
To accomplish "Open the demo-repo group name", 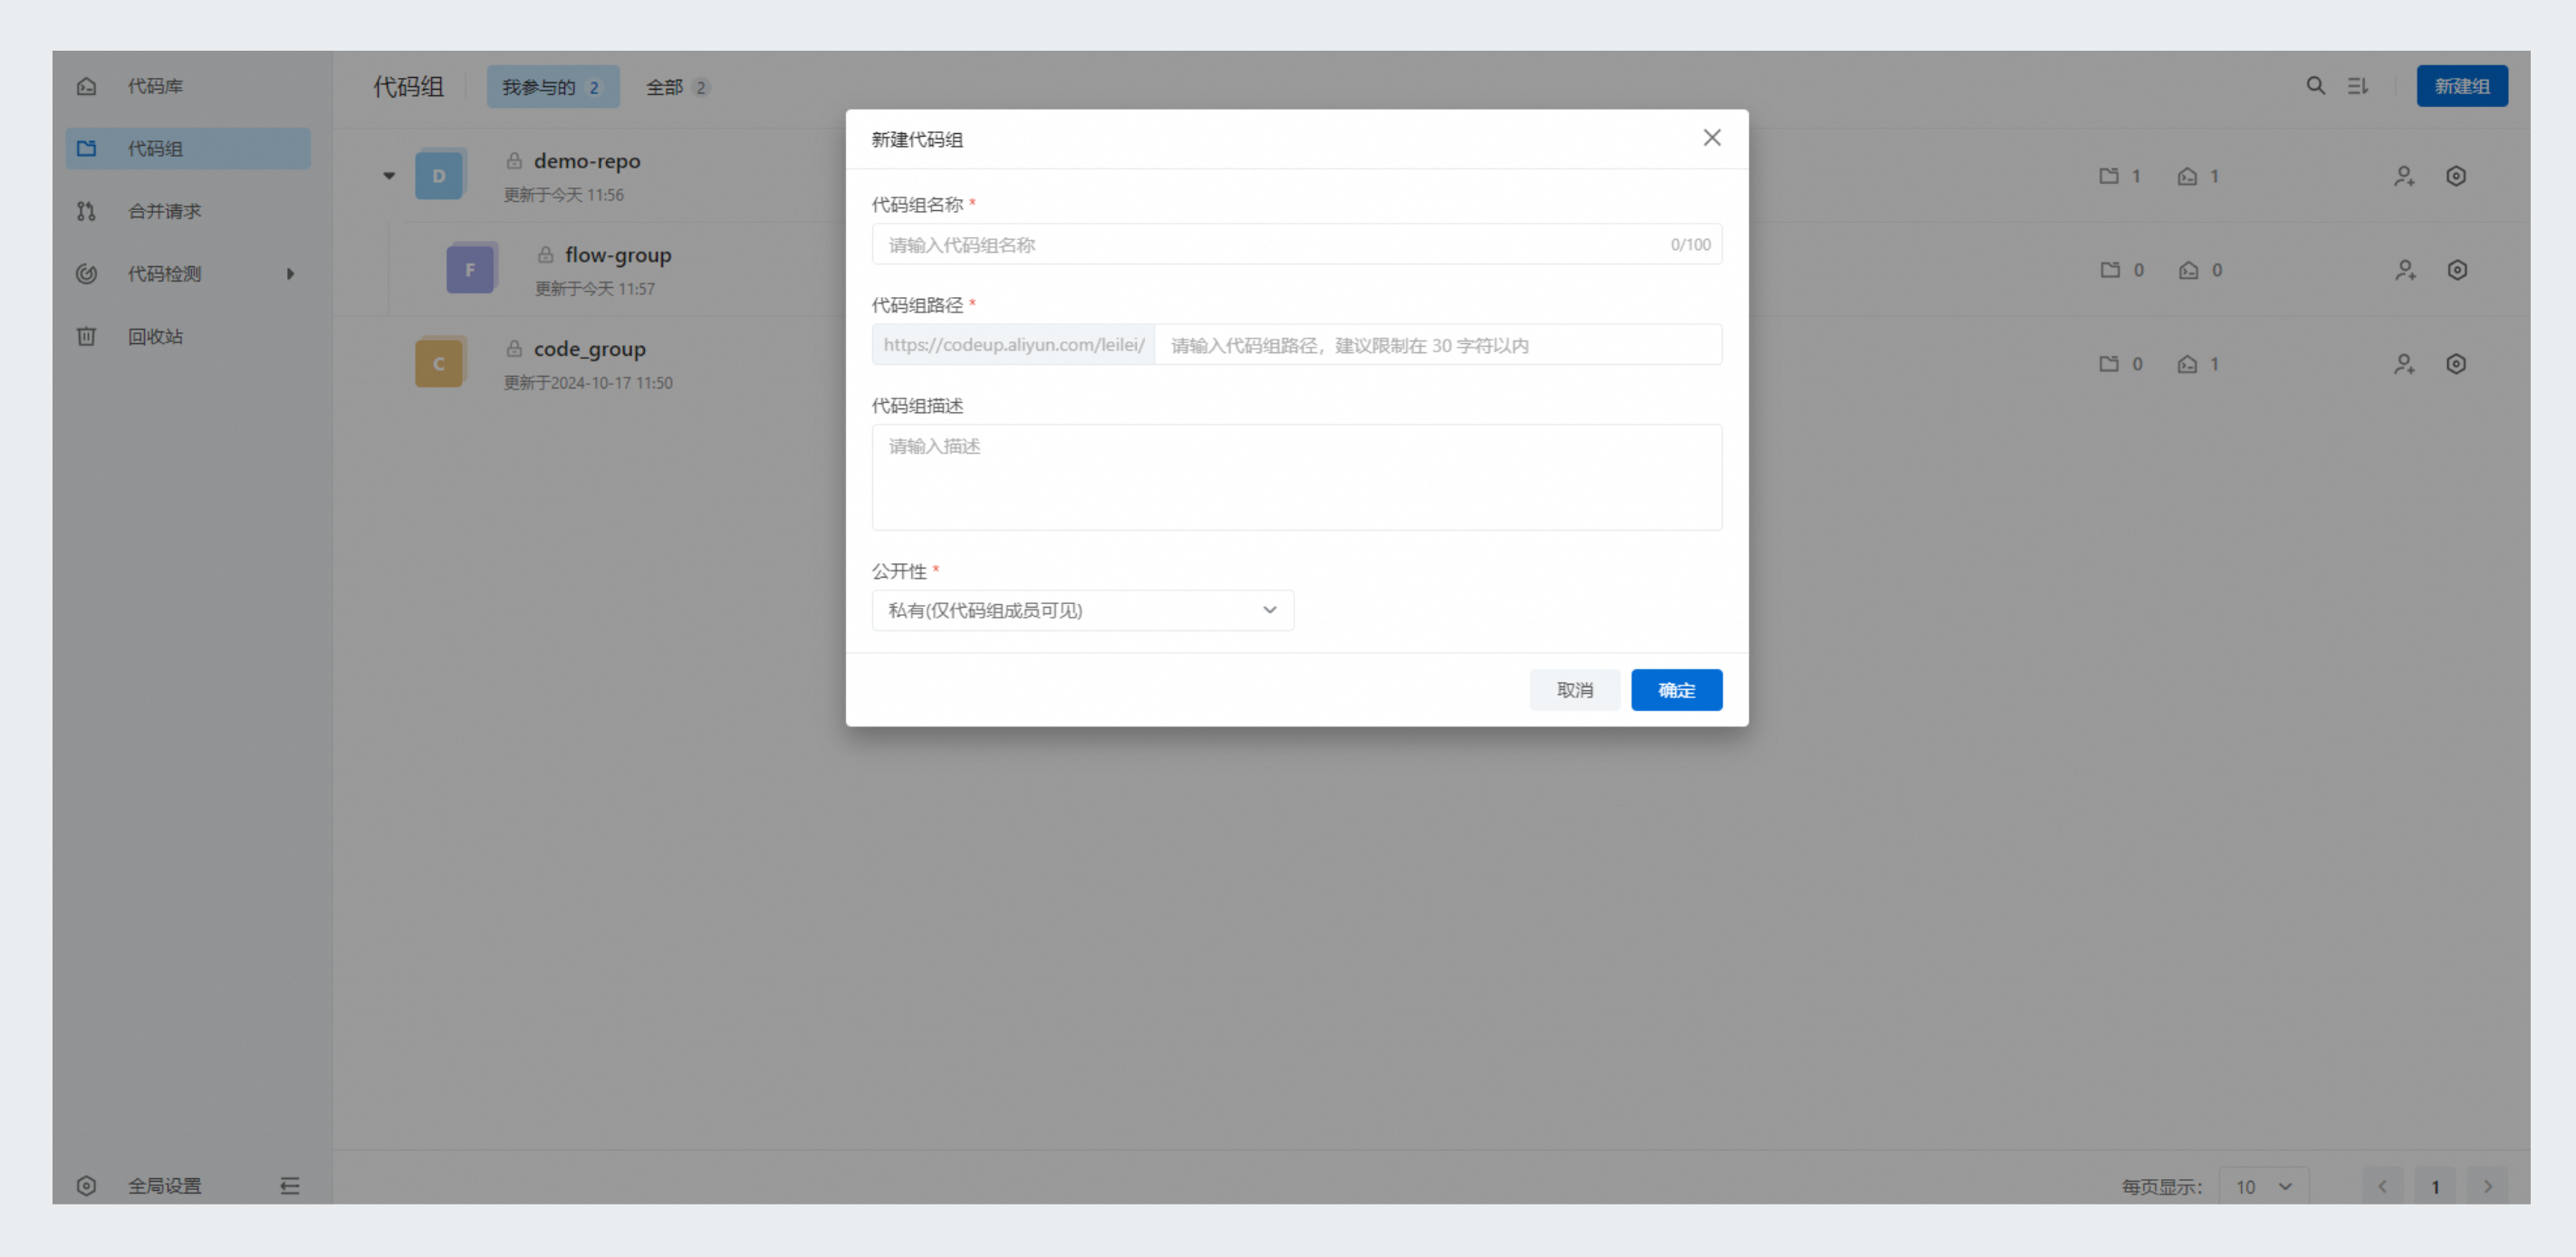I will pyautogui.click(x=587, y=160).
